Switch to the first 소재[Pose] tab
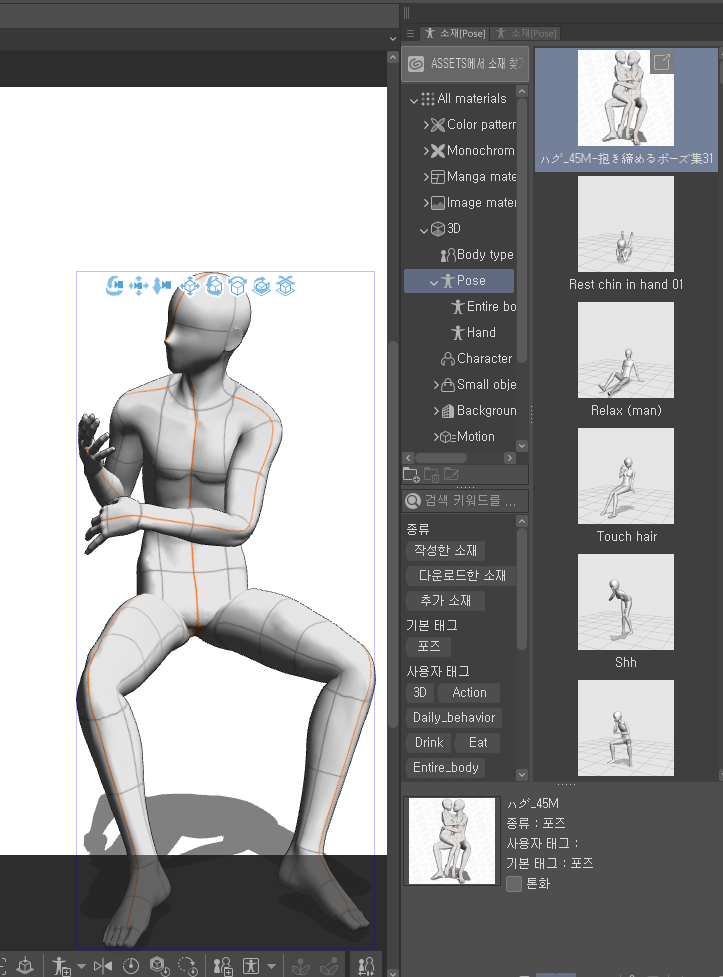The height and width of the screenshot is (977, 723). pos(456,34)
